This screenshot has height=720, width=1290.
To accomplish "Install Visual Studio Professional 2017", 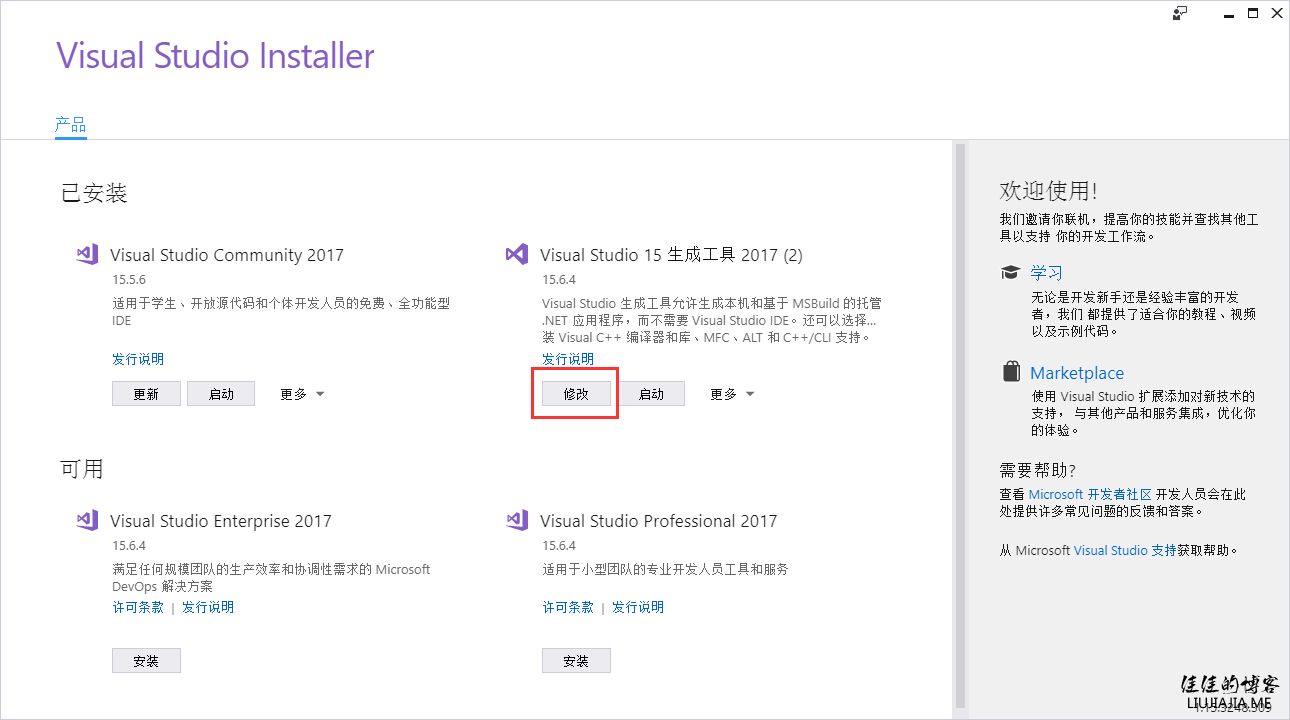I will pos(576,661).
